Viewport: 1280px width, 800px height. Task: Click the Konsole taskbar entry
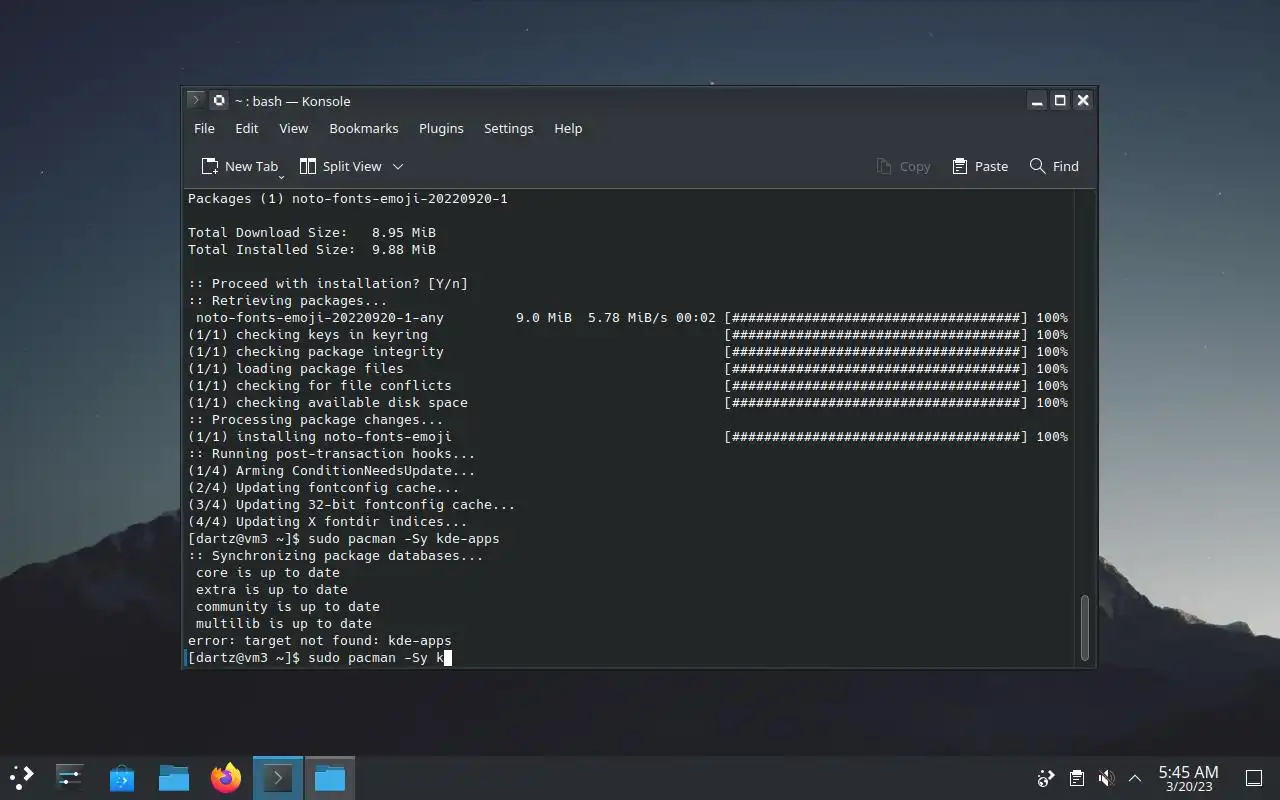coord(278,777)
